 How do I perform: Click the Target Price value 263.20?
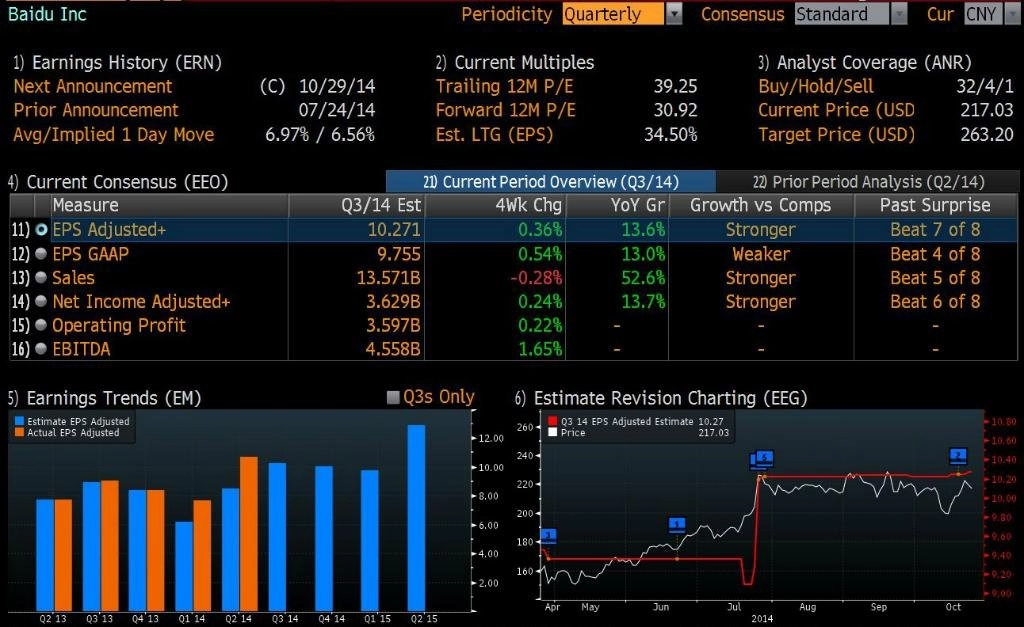click(x=987, y=135)
